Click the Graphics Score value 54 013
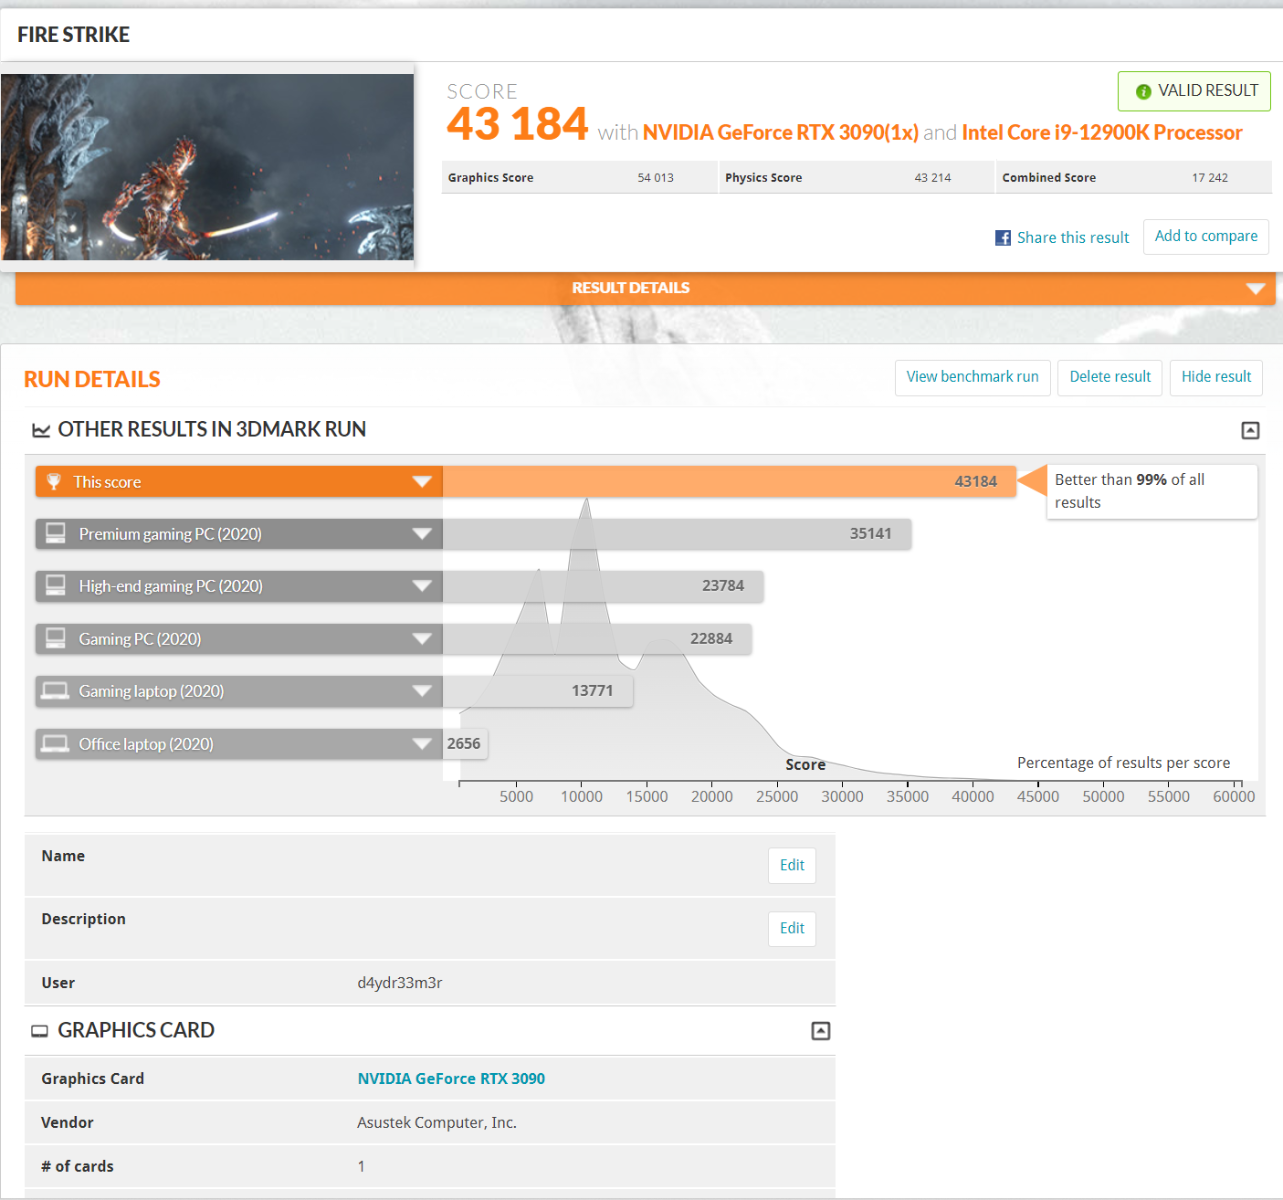This screenshot has height=1200, width=1283. (656, 178)
